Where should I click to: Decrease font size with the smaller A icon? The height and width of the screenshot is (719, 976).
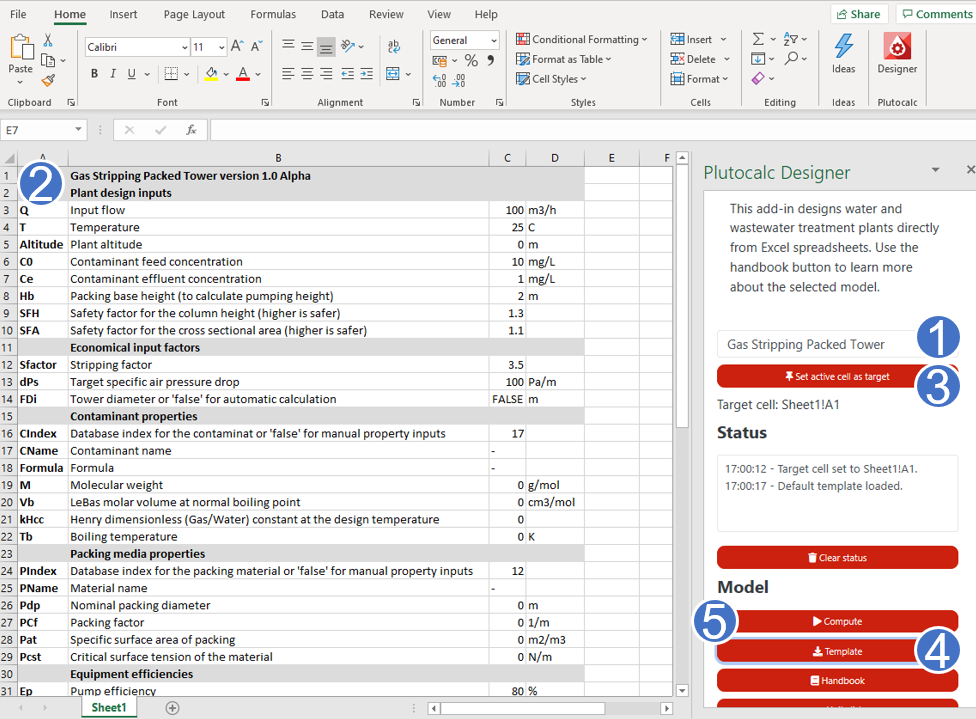(x=256, y=46)
